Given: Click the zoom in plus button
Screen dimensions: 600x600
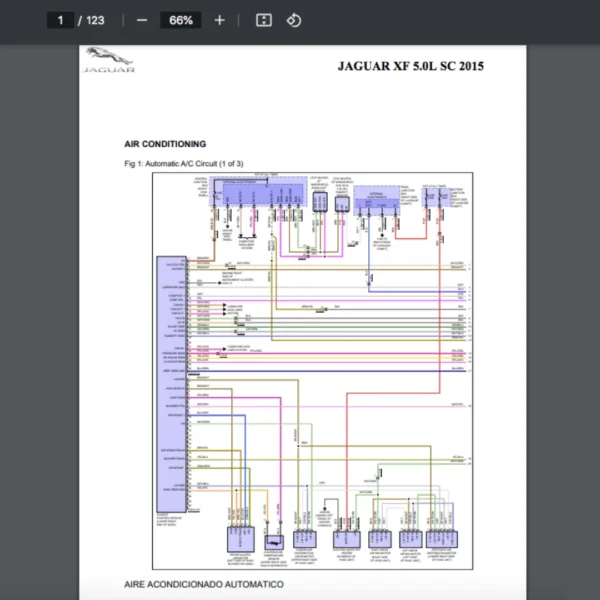Looking at the screenshot, I should point(219,20).
